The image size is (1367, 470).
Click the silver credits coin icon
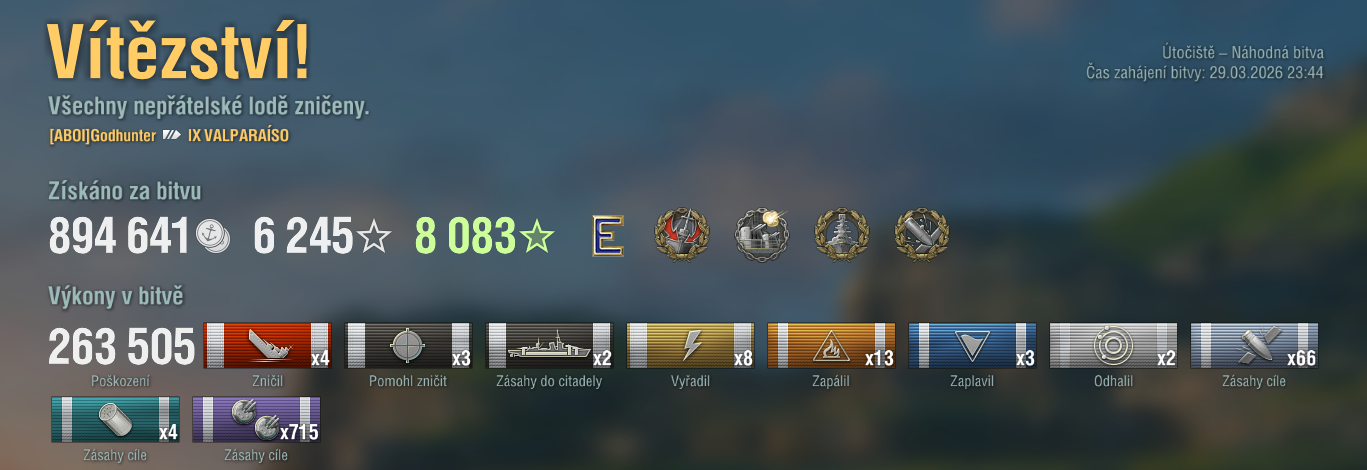coord(212,236)
